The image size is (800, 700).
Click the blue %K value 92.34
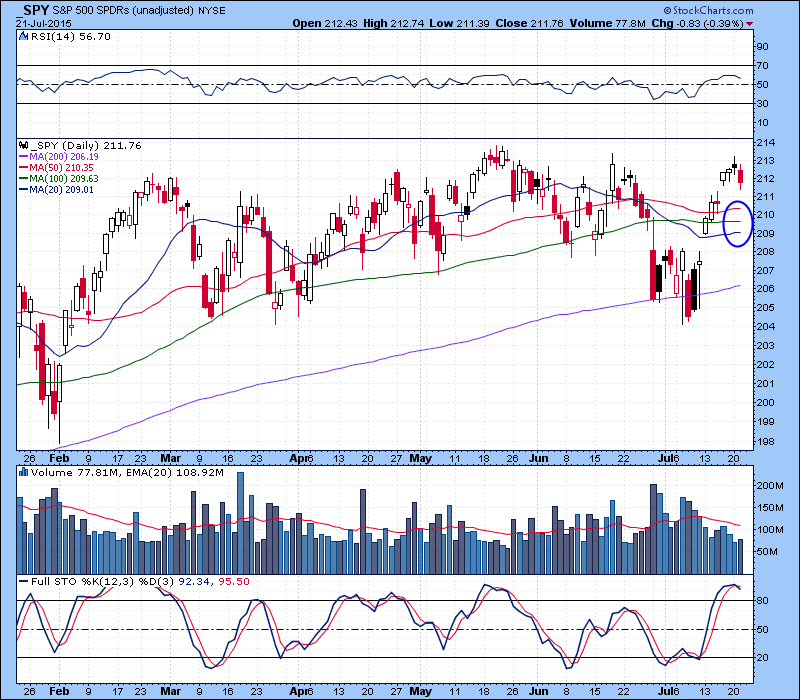pyautogui.click(x=193, y=581)
